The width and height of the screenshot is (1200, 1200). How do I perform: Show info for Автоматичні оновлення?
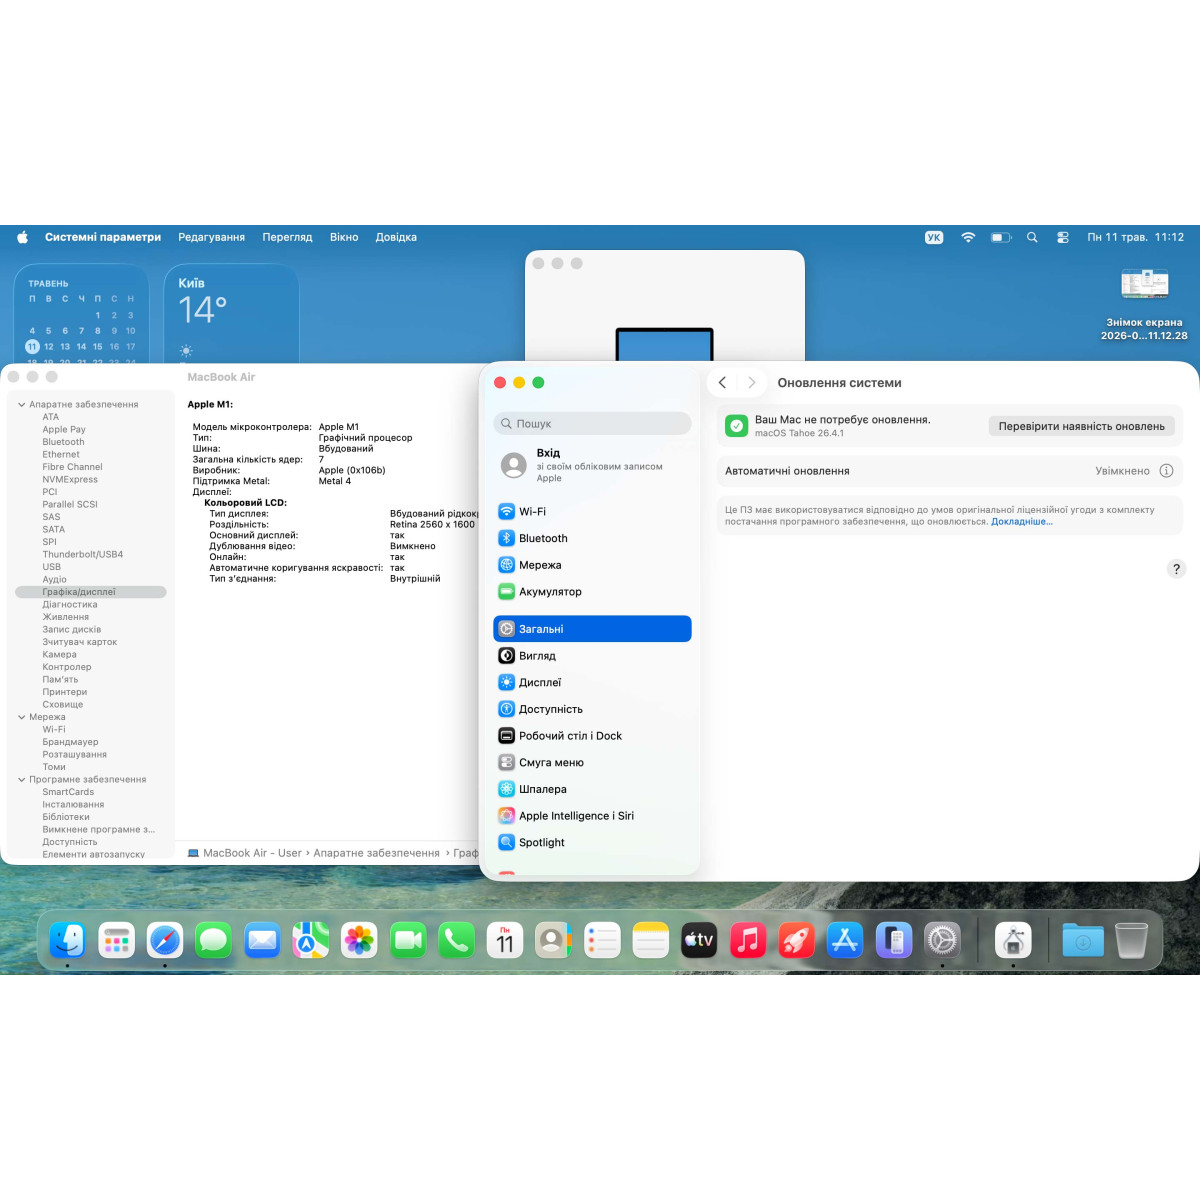(1166, 471)
